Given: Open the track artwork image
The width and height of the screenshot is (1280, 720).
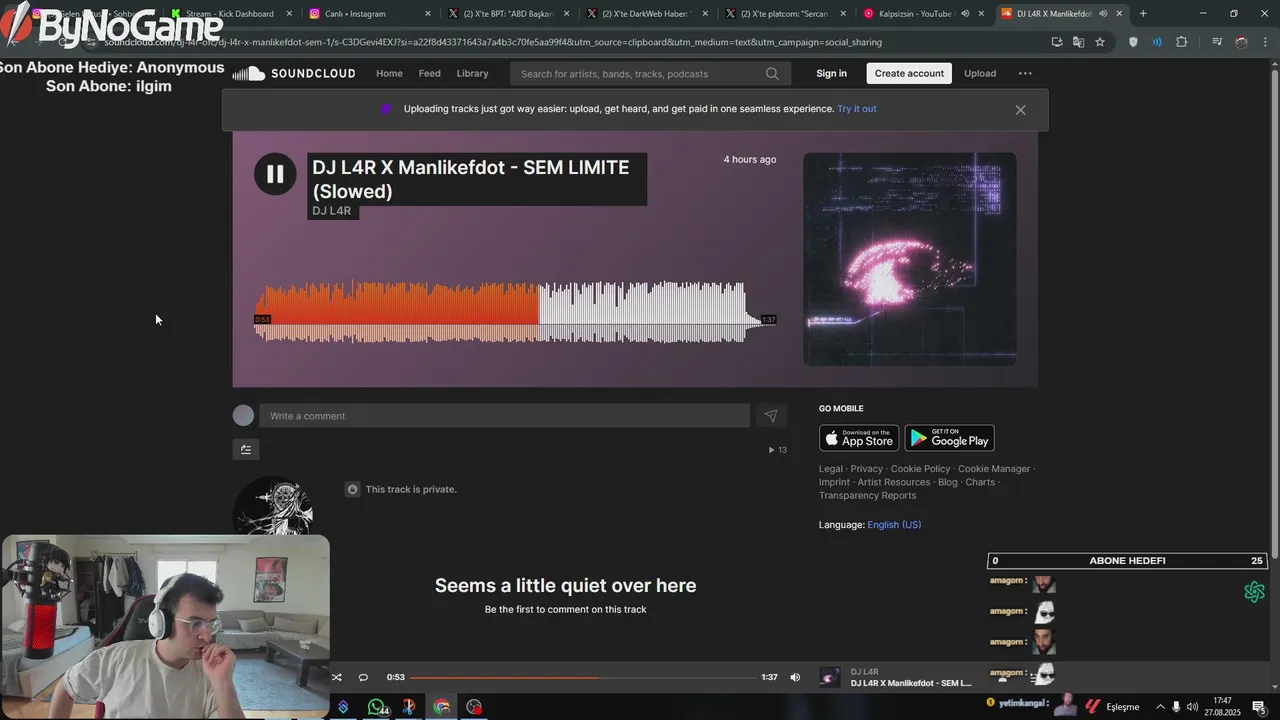Looking at the screenshot, I should [x=909, y=259].
